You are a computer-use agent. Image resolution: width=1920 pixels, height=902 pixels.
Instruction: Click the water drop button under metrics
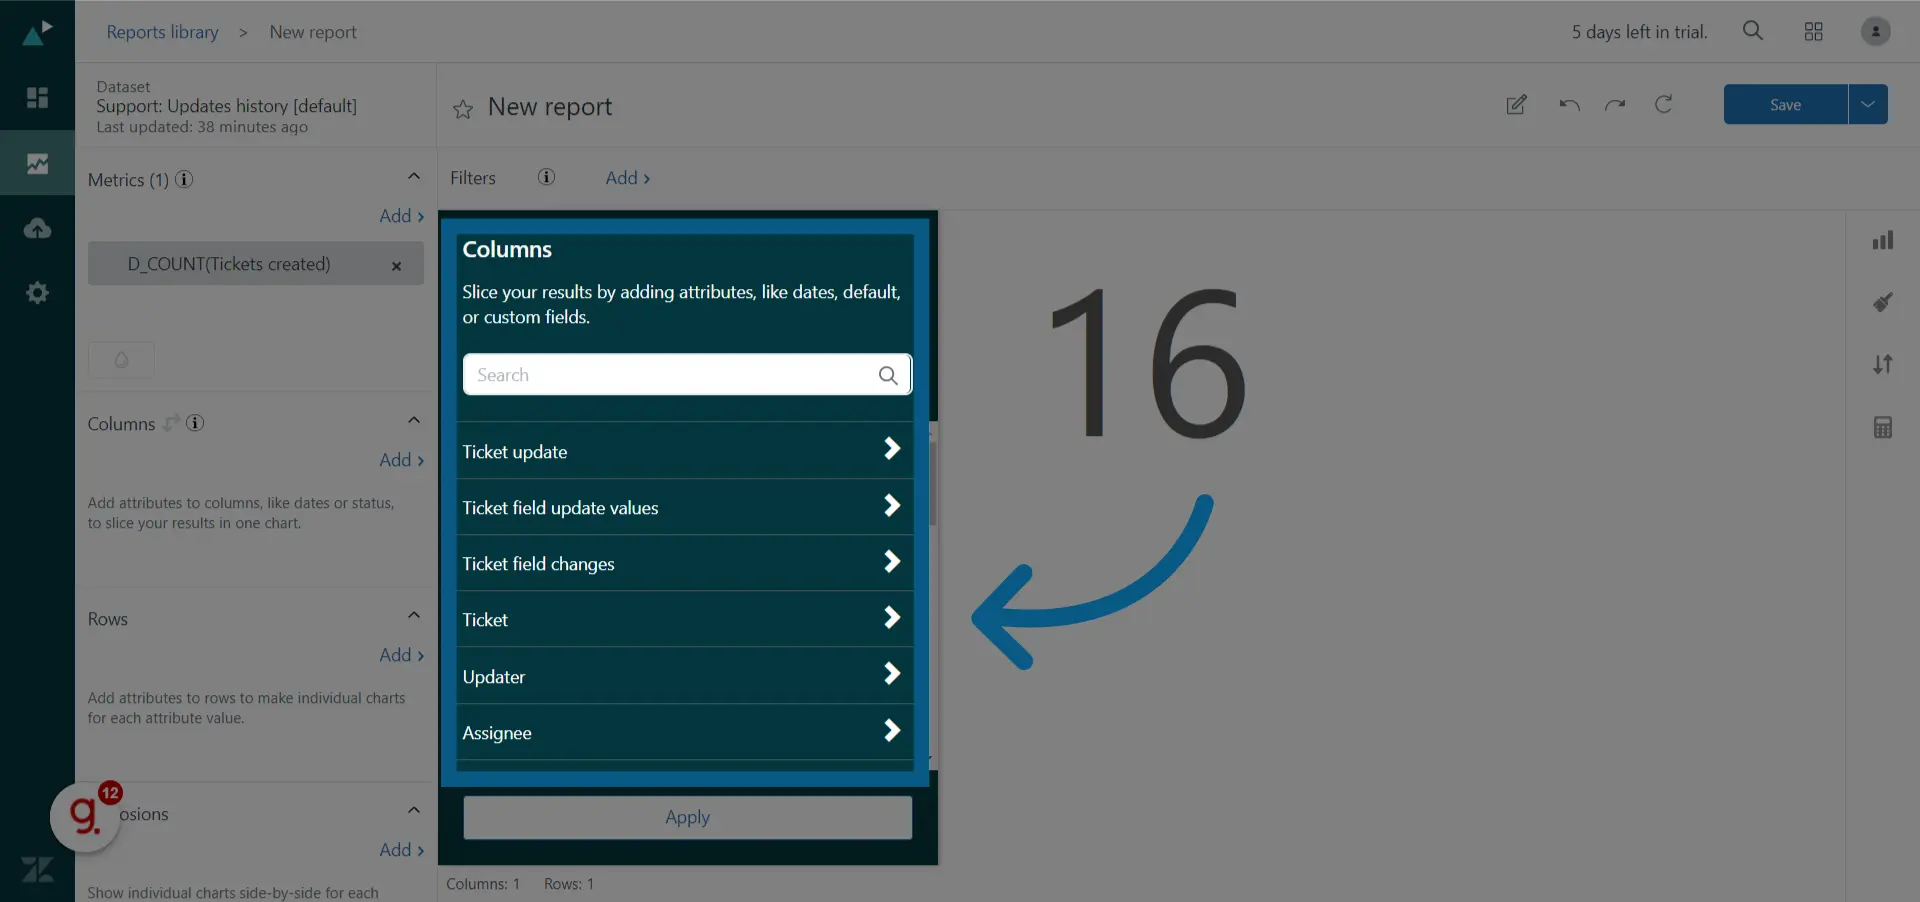coord(121,360)
